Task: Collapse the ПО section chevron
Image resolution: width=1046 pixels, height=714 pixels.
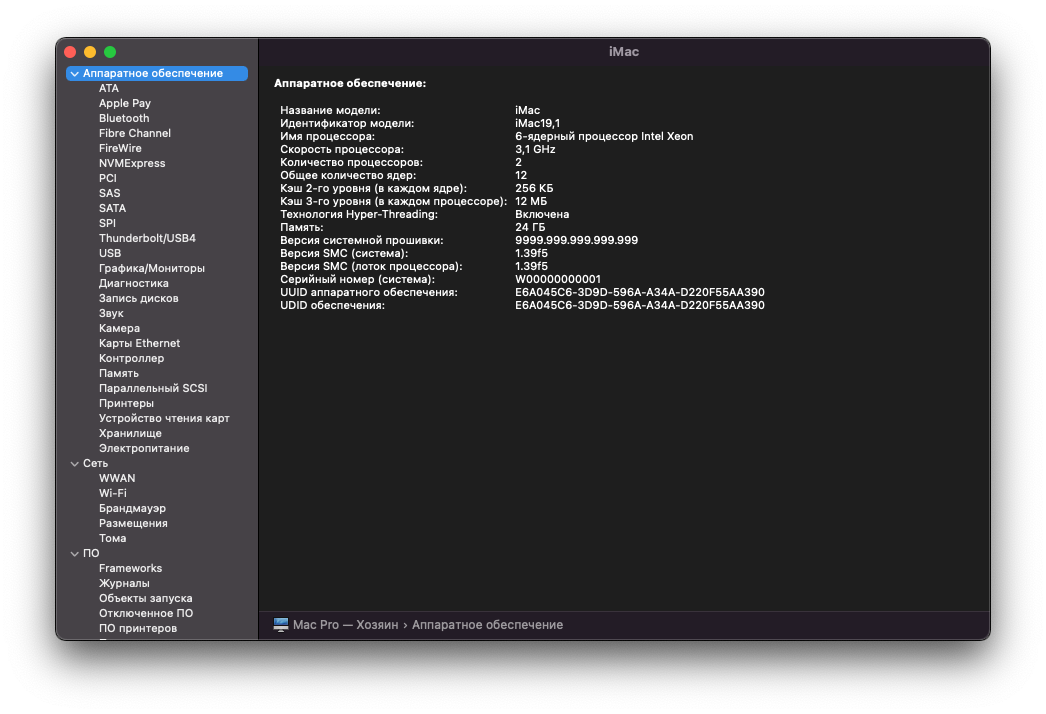Action: (75, 554)
